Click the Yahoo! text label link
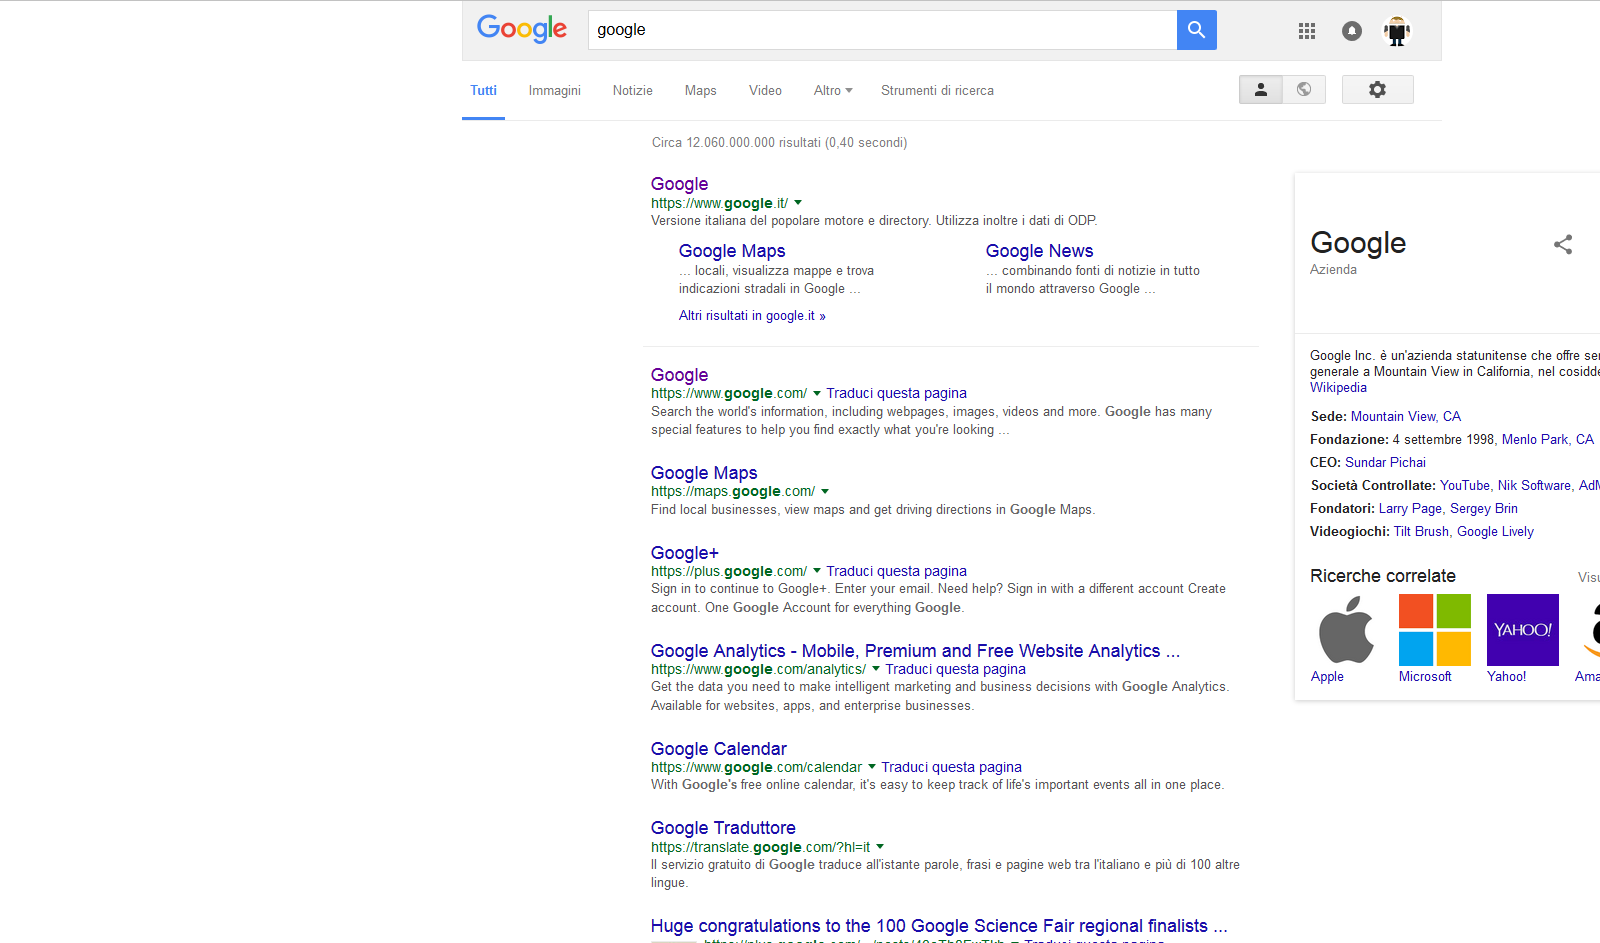 coord(1506,677)
